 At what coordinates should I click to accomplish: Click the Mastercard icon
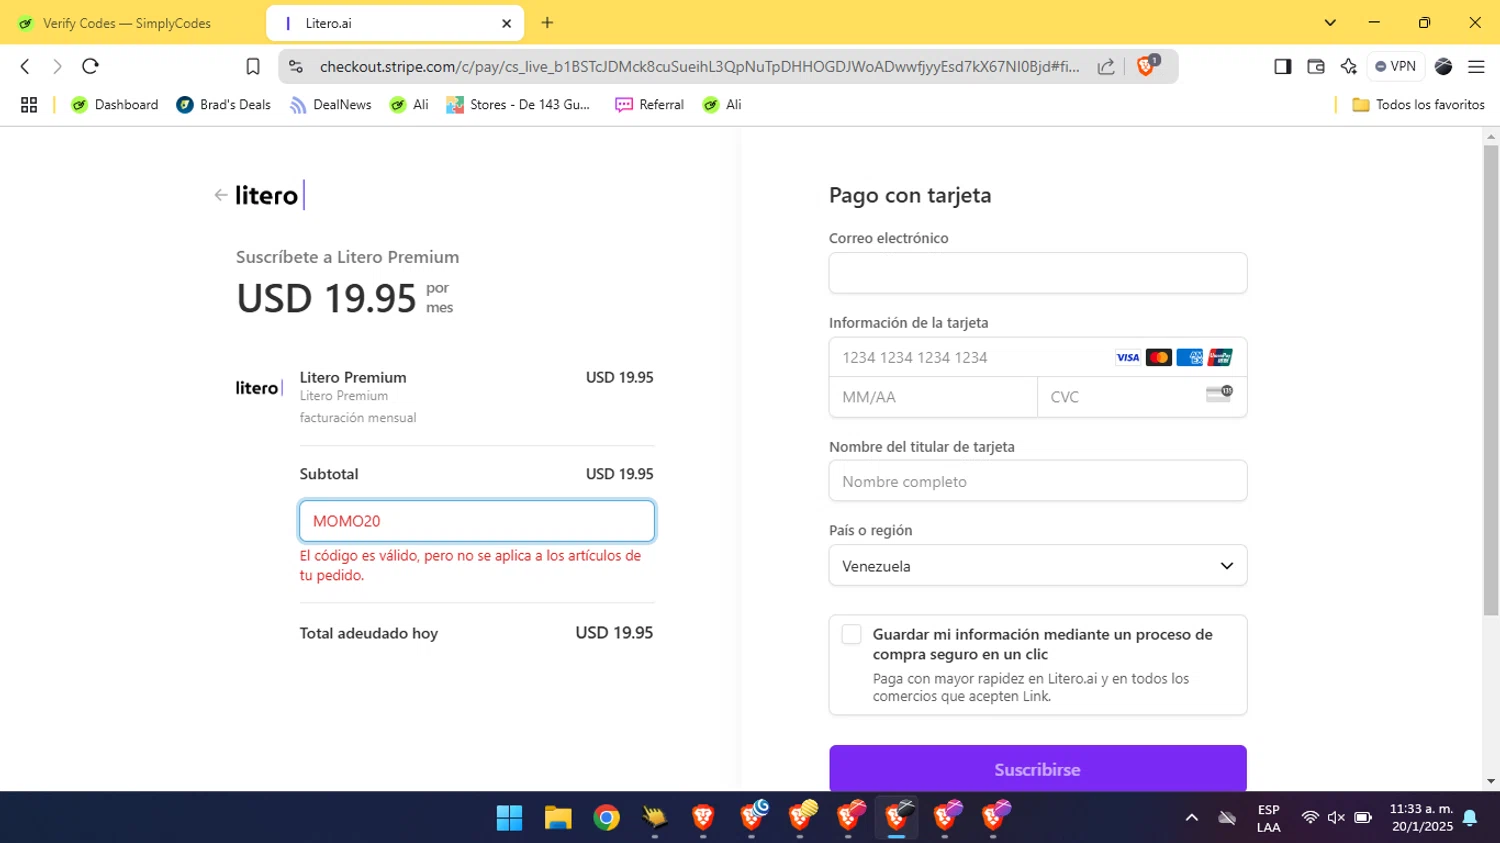(x=1159, y=357)
